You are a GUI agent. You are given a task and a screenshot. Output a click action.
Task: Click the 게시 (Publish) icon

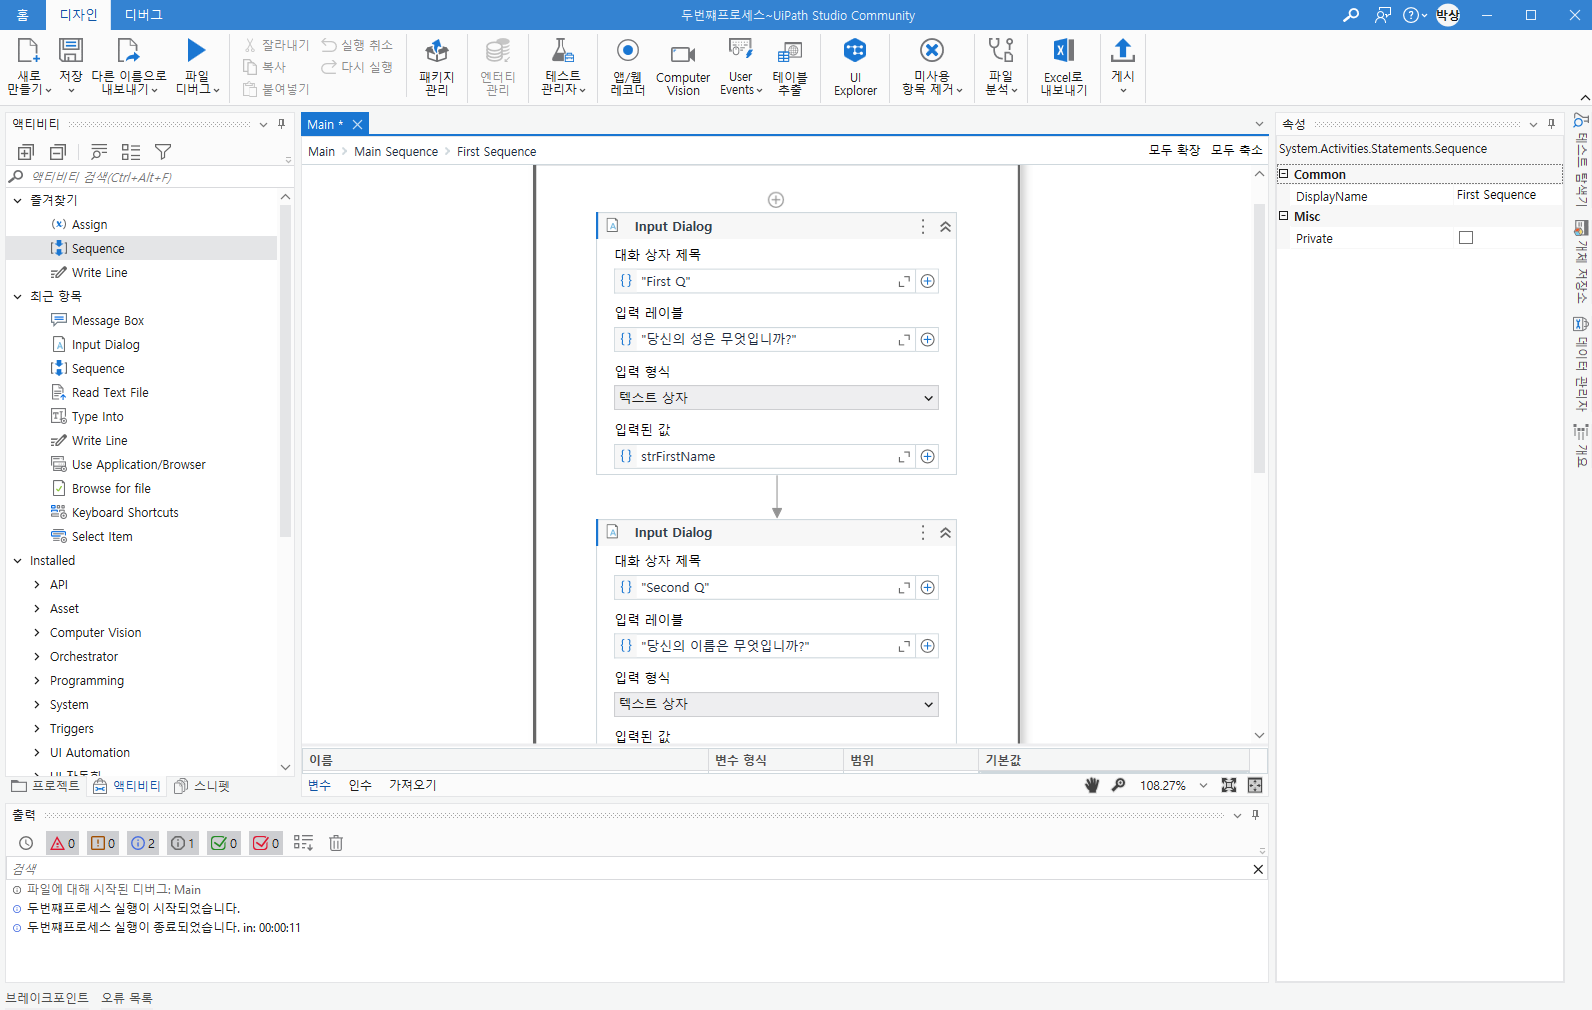(x=1123, y=50)
